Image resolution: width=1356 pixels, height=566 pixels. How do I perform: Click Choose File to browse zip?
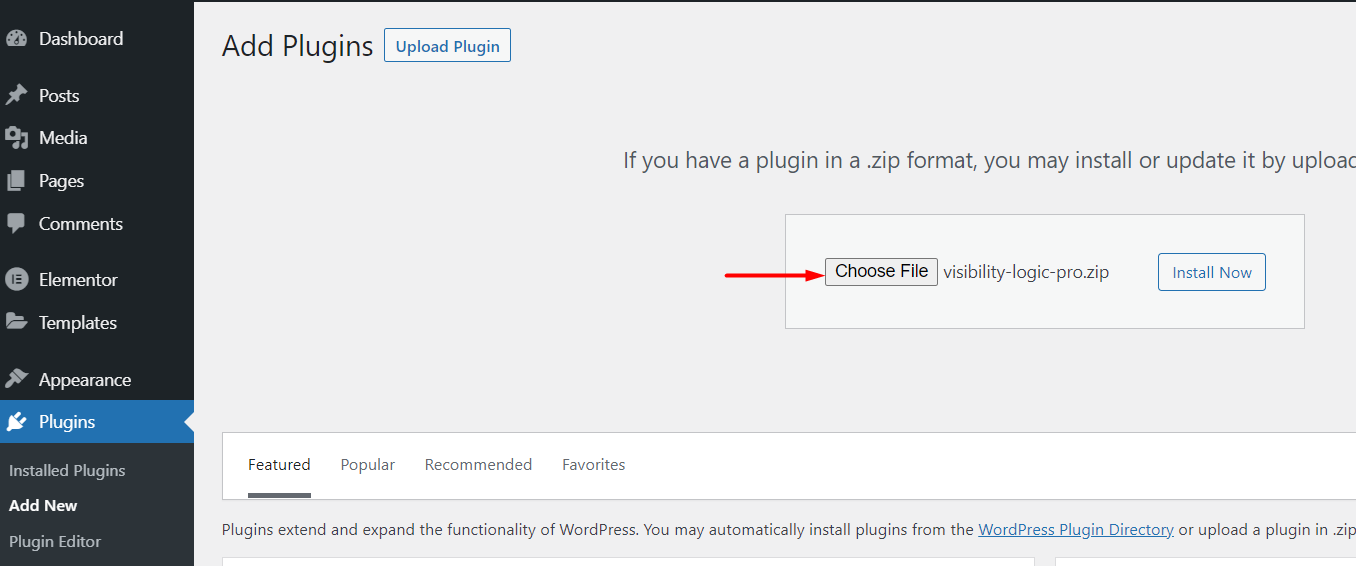point(881,272)
